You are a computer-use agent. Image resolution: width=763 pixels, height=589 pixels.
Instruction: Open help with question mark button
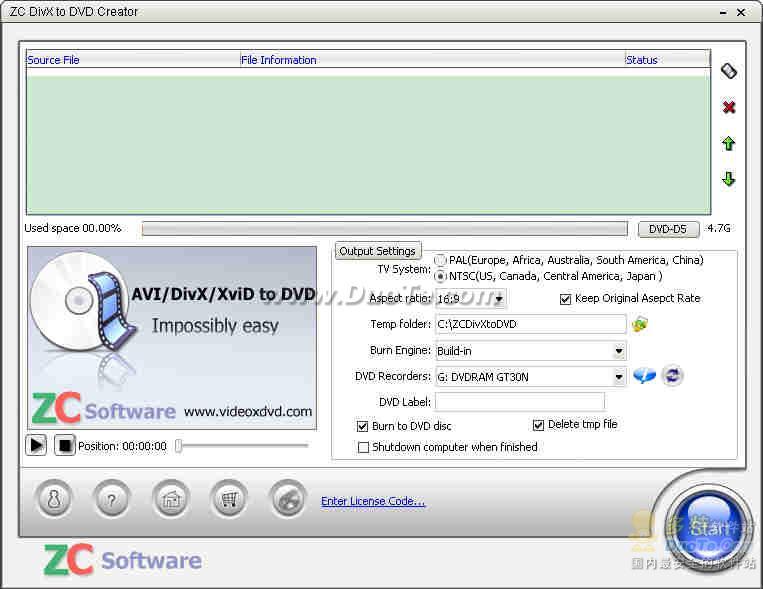112,498
